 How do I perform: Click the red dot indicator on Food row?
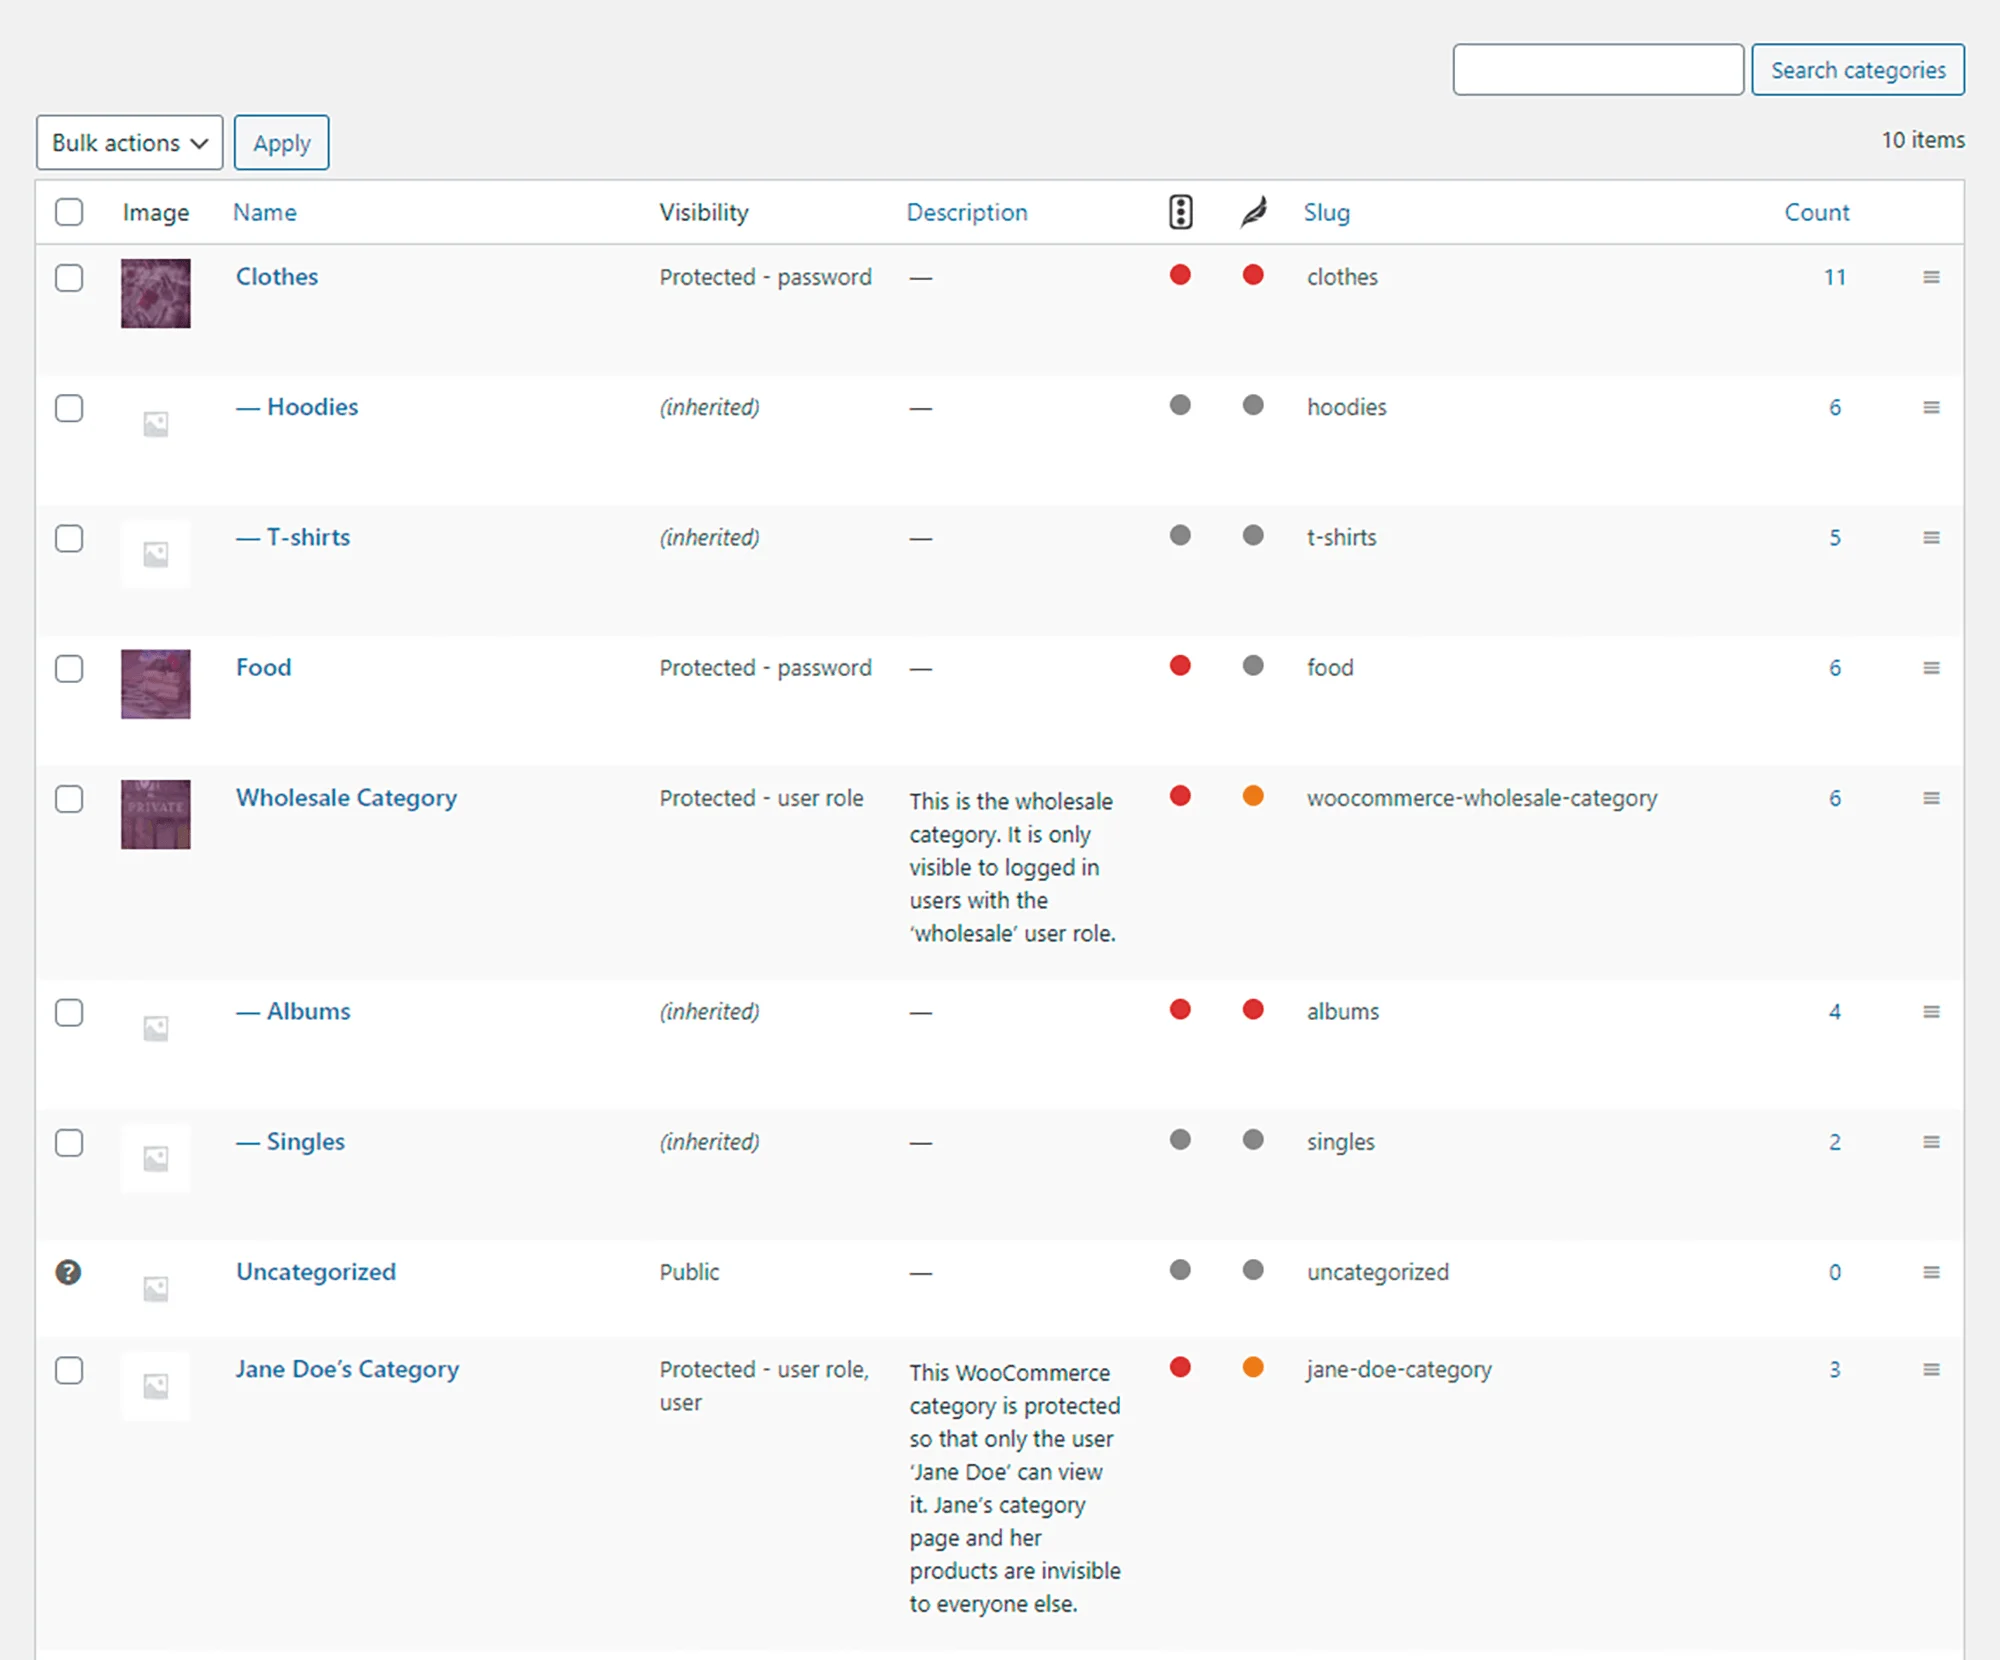[1180, 665]
